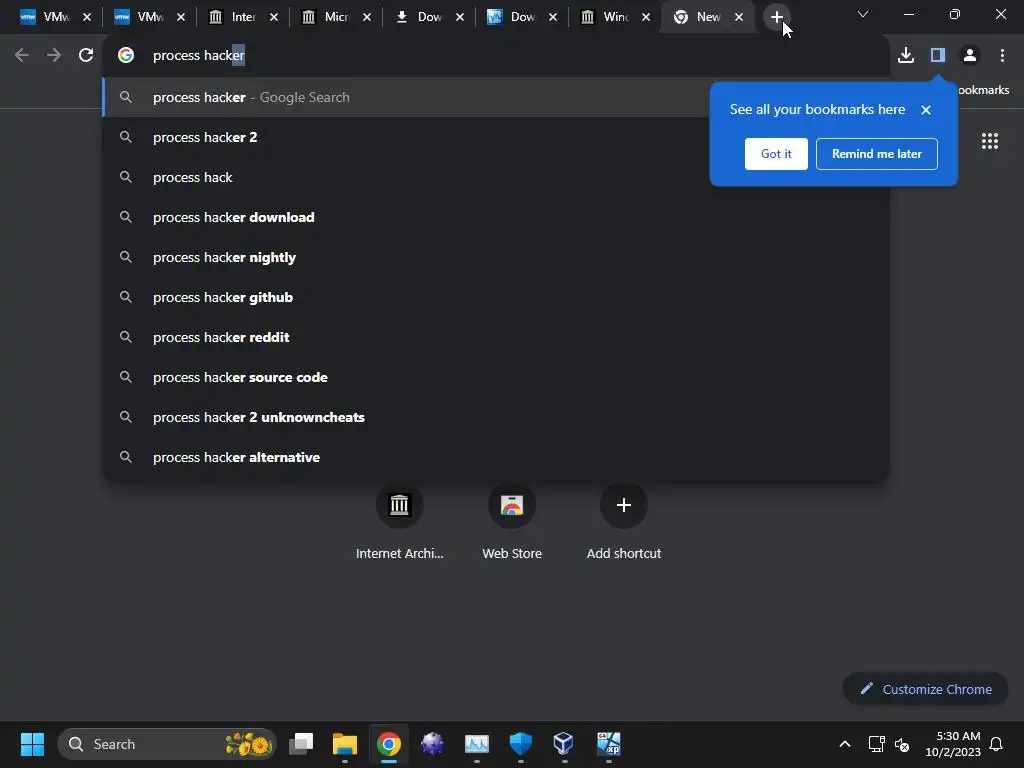The width and height of the screenshot is (1024, 768).
Task: Click Got it in bookmarks bubble
Action: tap(776, 154)
